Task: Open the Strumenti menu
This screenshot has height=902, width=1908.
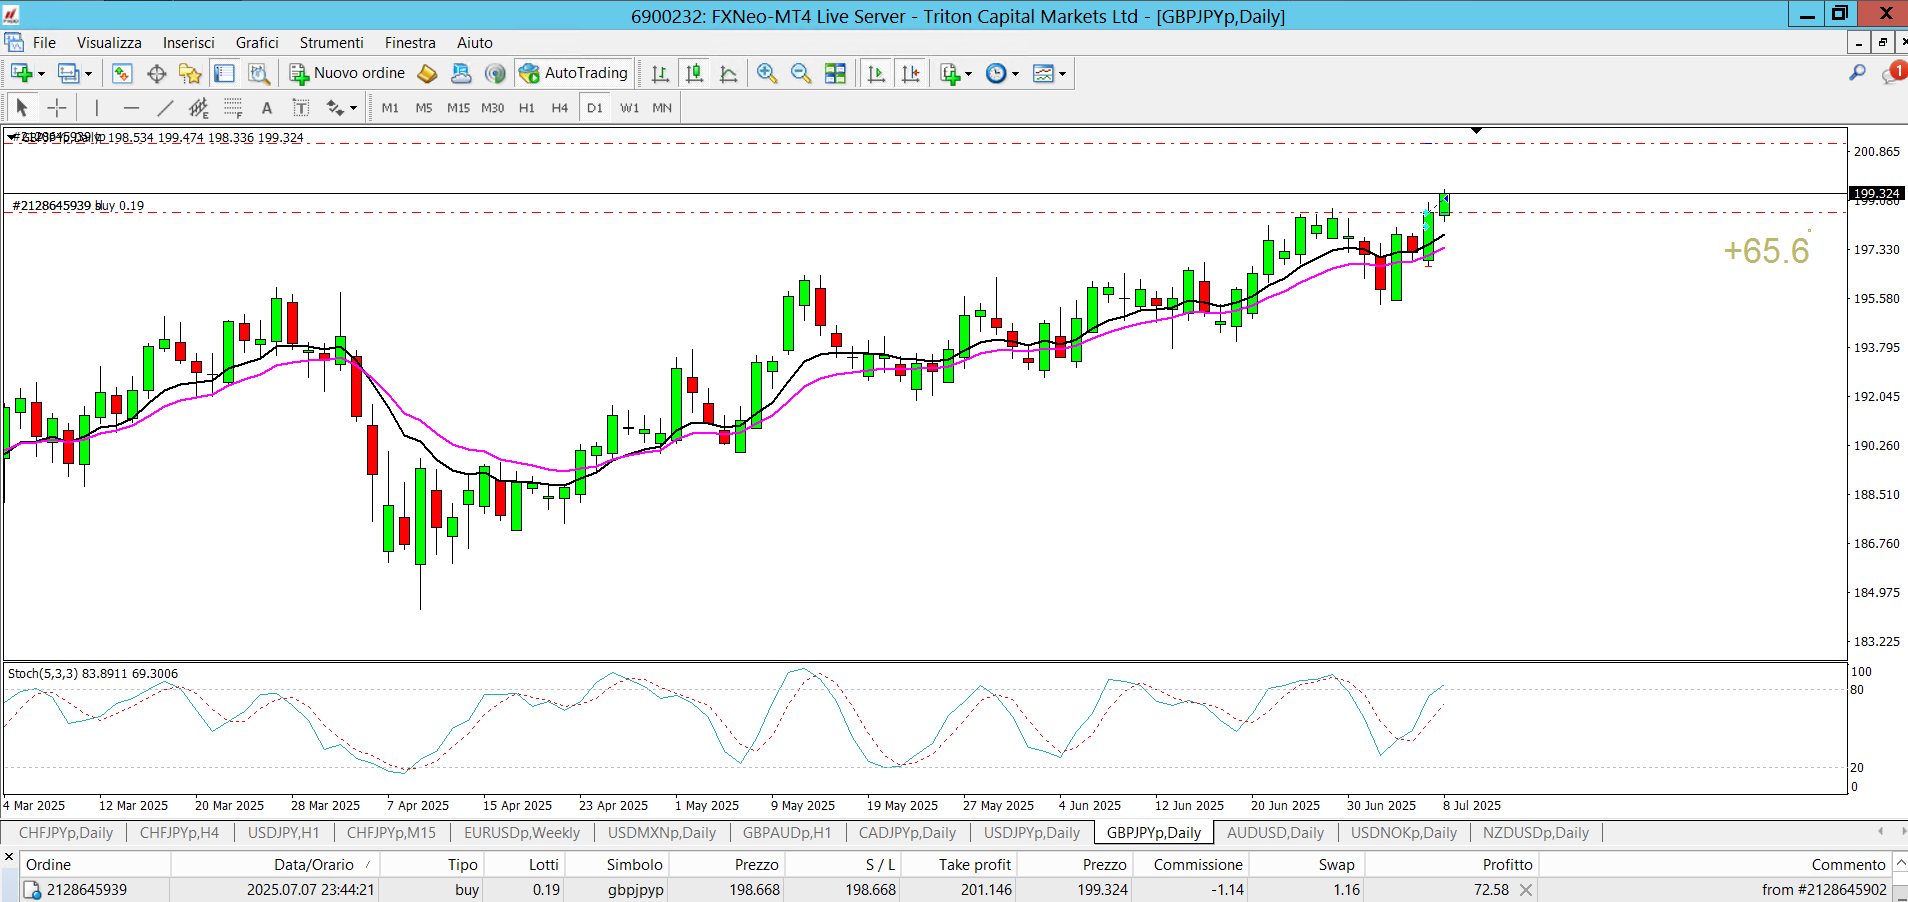Action: [332, 42]
